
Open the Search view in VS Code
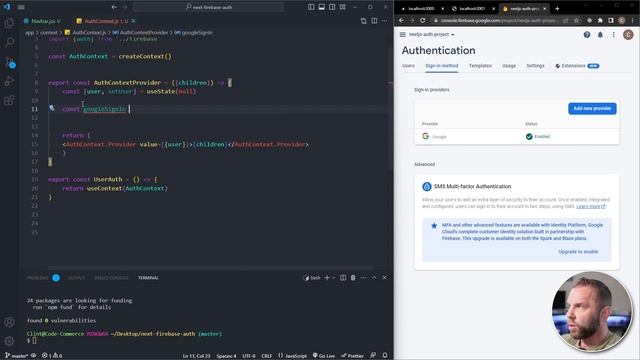pyautogui.click(x=9, y=42)
